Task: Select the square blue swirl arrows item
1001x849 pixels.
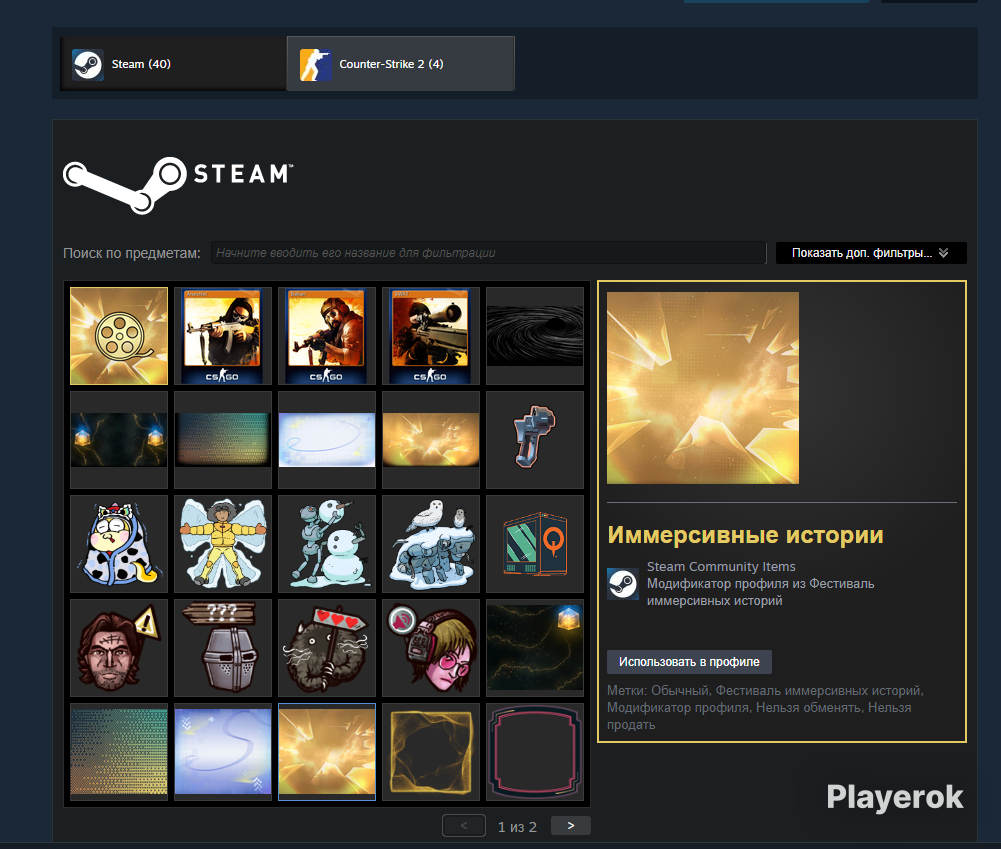Action: 223,752
